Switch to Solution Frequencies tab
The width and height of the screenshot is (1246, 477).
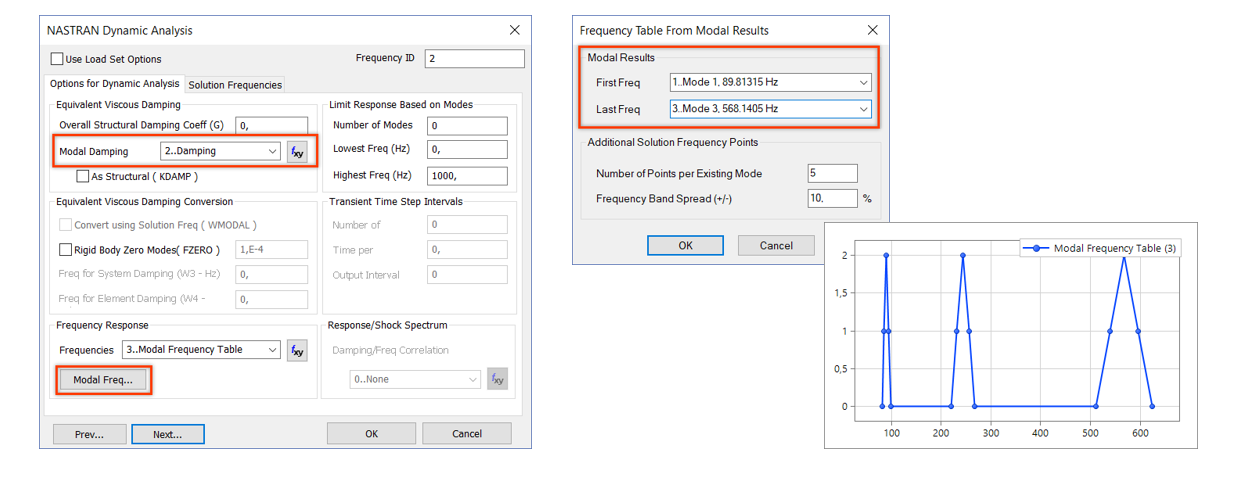[x=235, y=85]
